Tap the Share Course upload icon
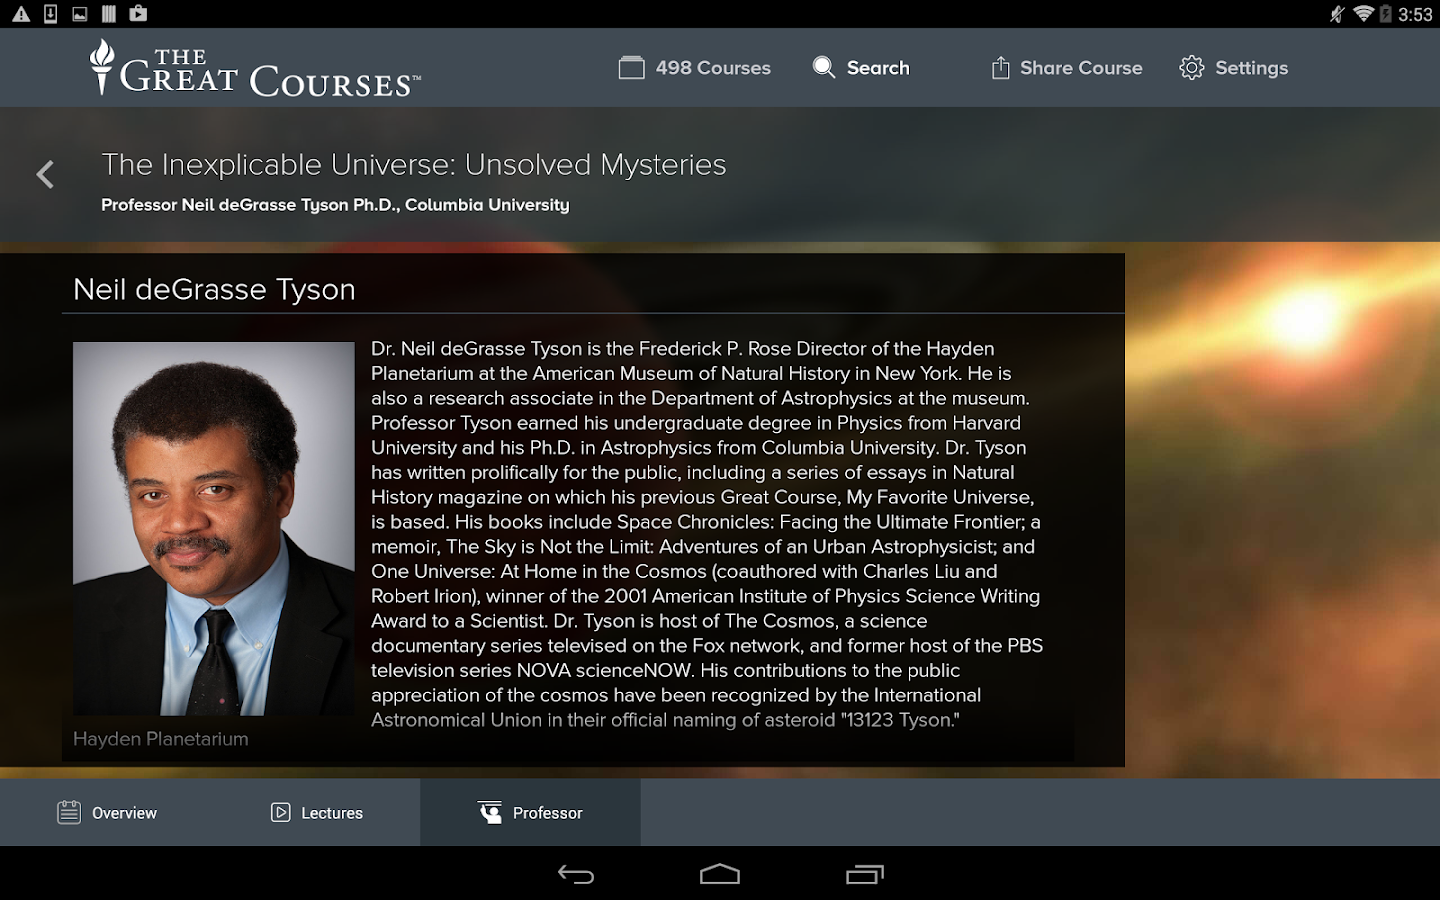The image size is (1440, 900). 1000,67
